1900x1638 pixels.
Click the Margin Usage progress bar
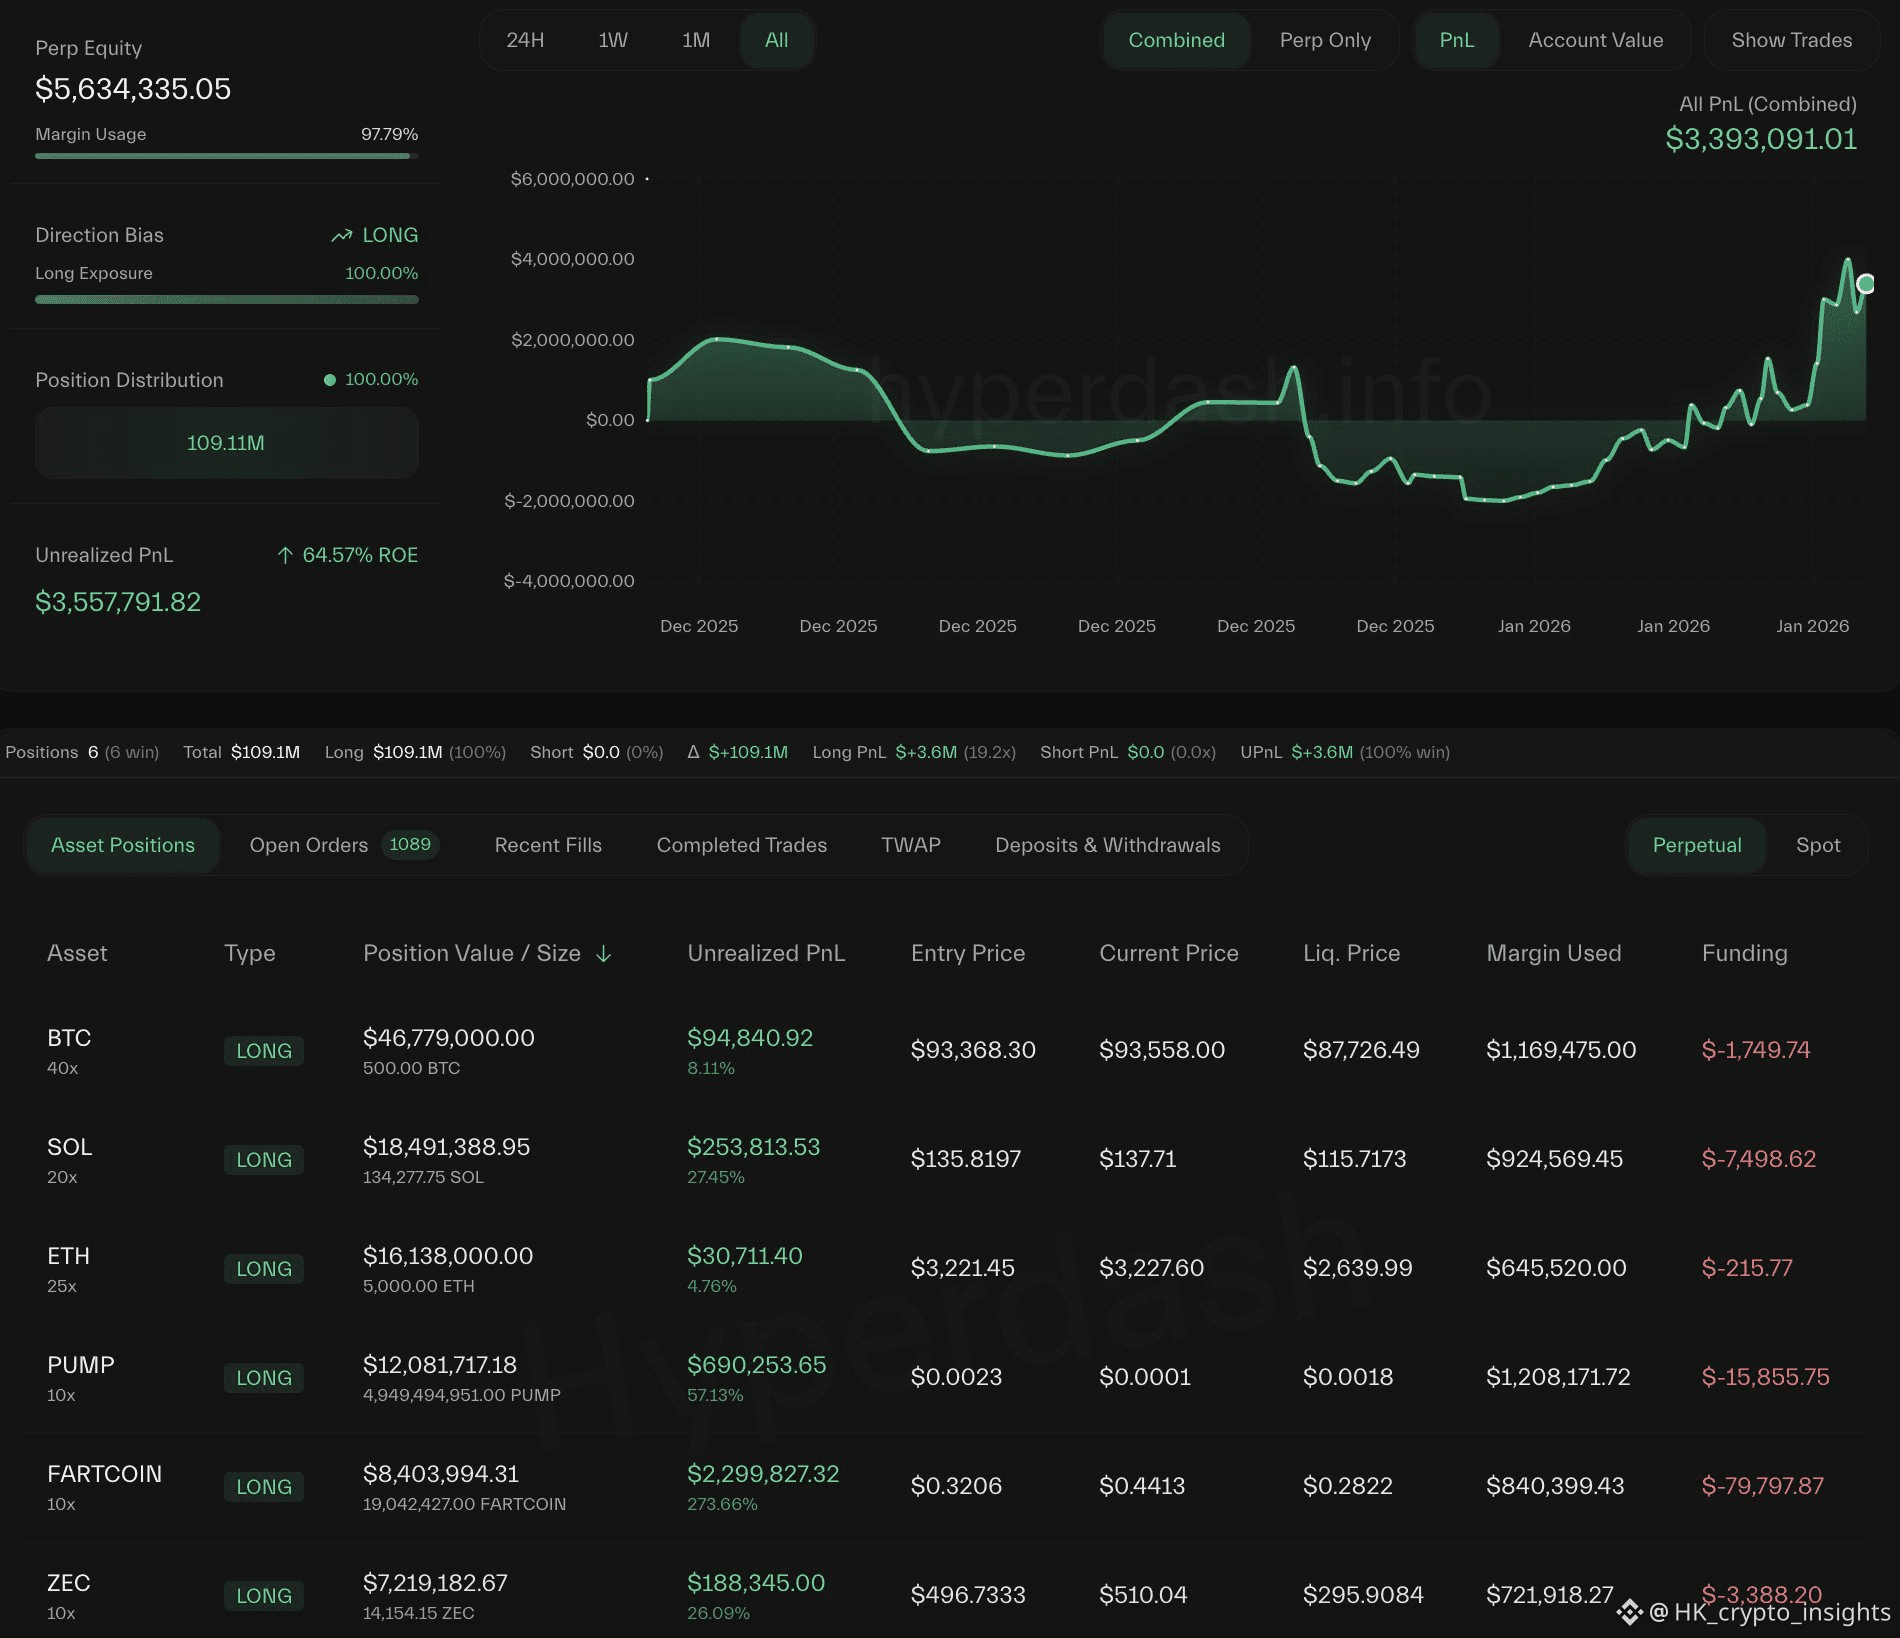226,156
